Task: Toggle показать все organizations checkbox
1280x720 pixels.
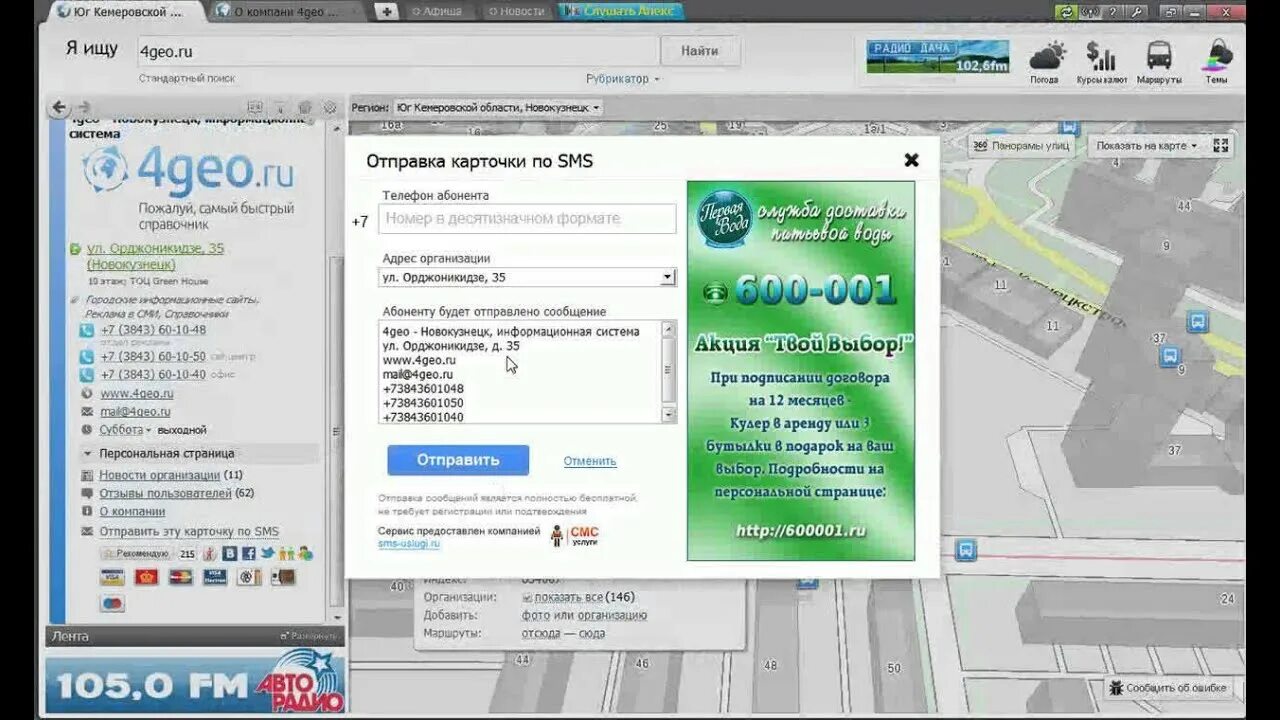Action: tap(527, 597)
